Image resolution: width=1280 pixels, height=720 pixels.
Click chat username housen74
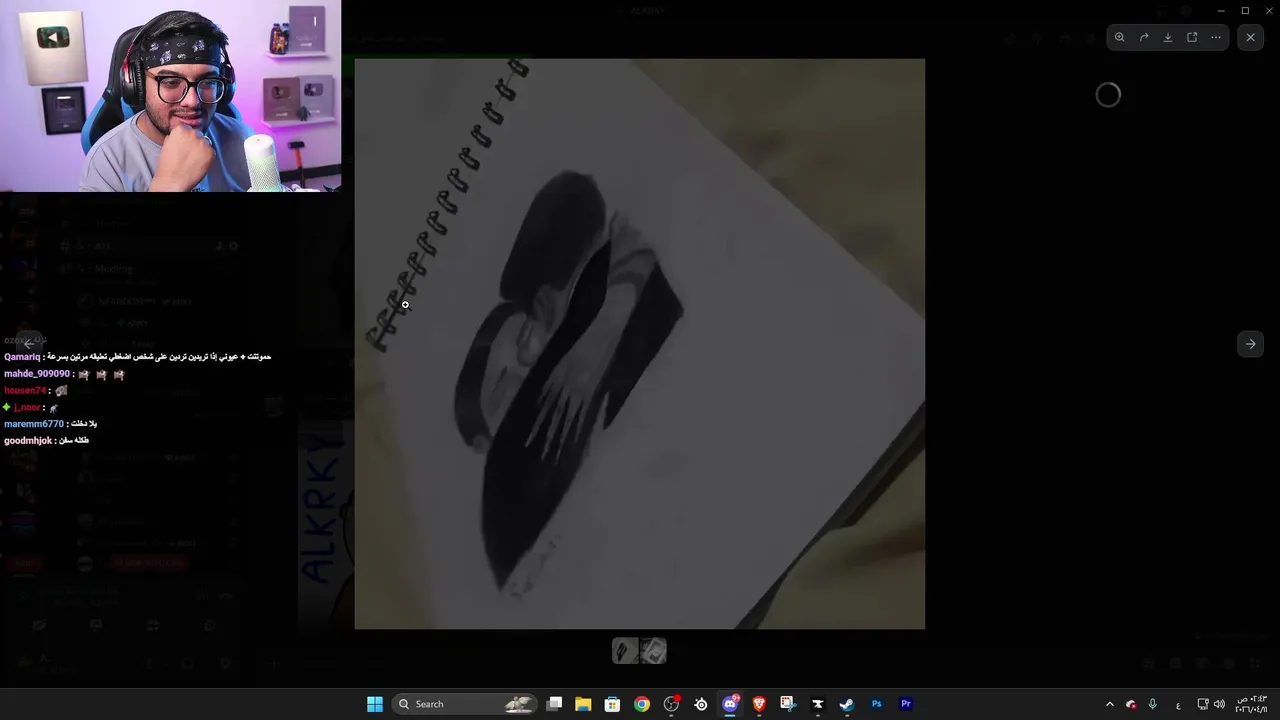25,391
